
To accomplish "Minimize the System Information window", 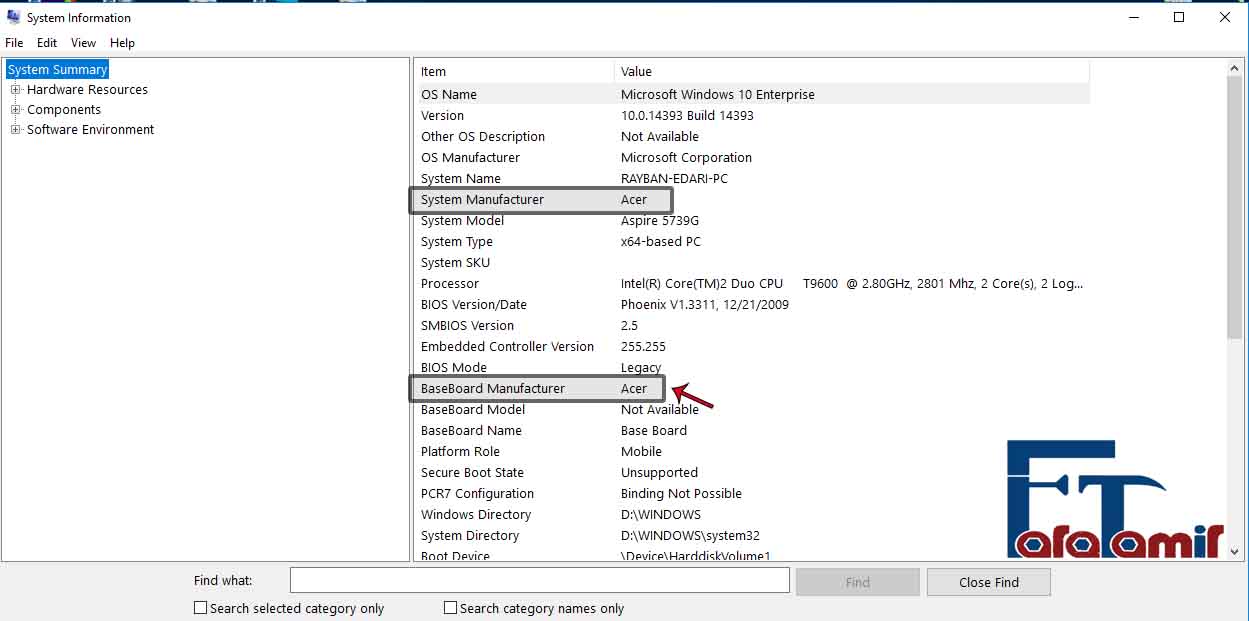I will 1133,17.
